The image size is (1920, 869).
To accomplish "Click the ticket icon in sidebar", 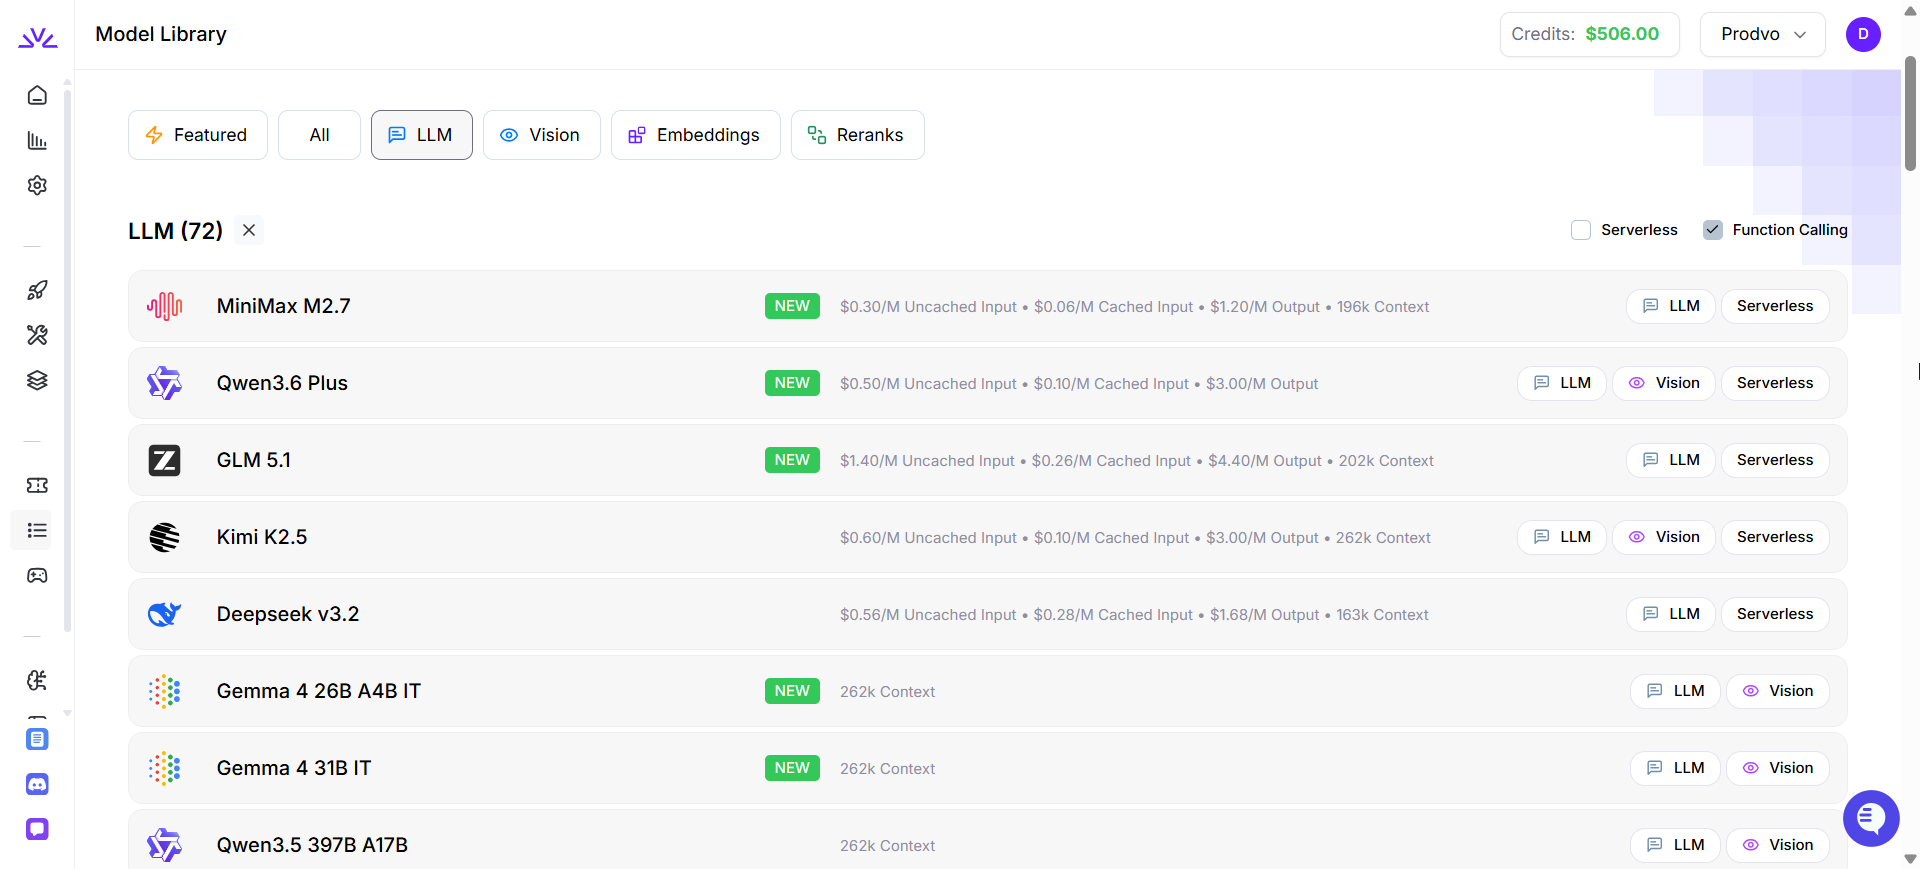I will (x=37, y=485).
